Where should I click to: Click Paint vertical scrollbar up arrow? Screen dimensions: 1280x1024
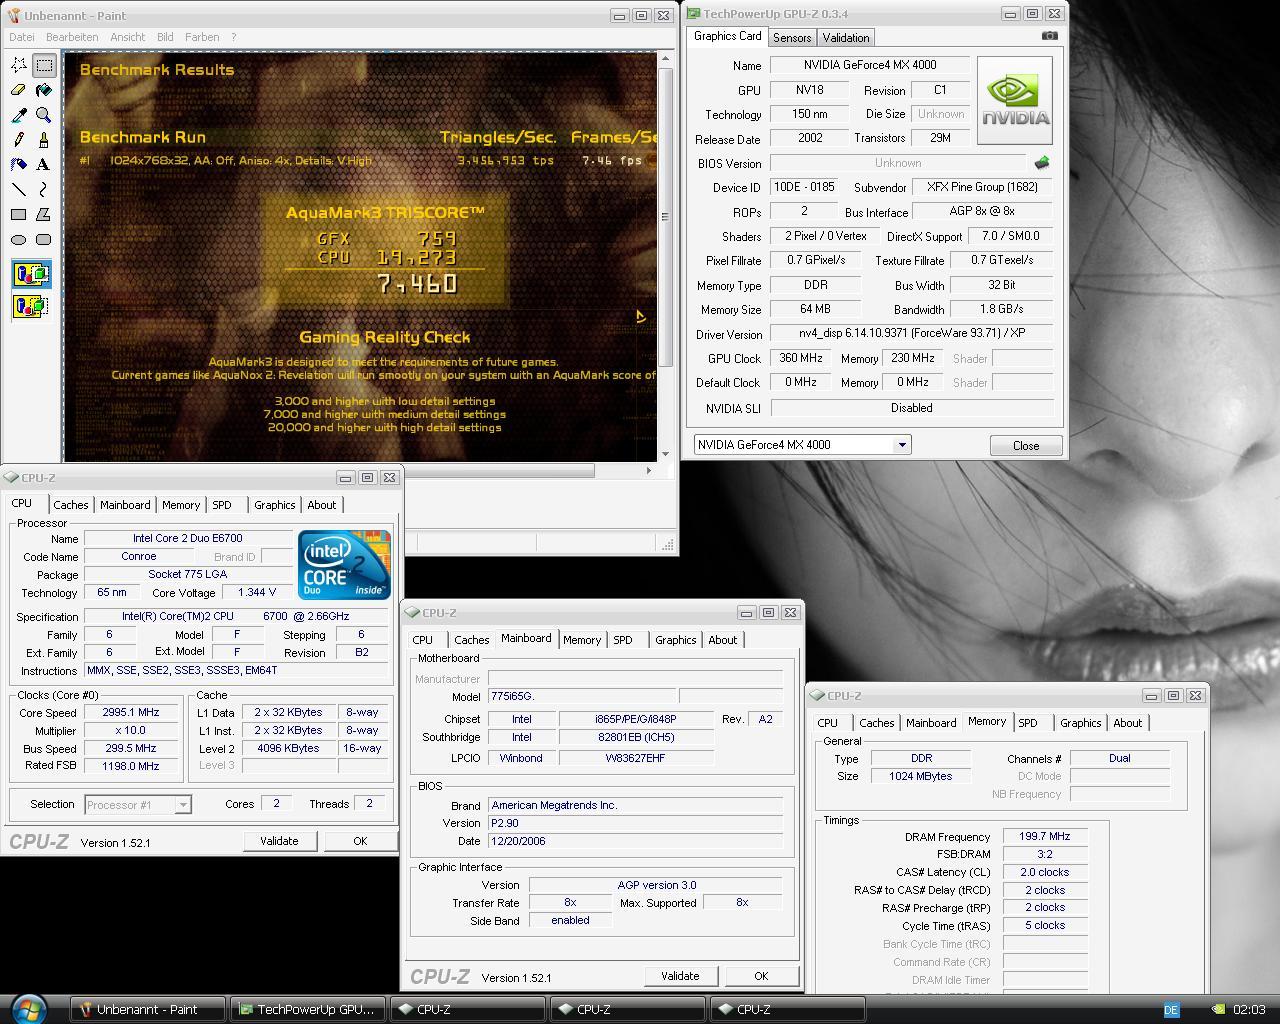(x=666, y=60)
